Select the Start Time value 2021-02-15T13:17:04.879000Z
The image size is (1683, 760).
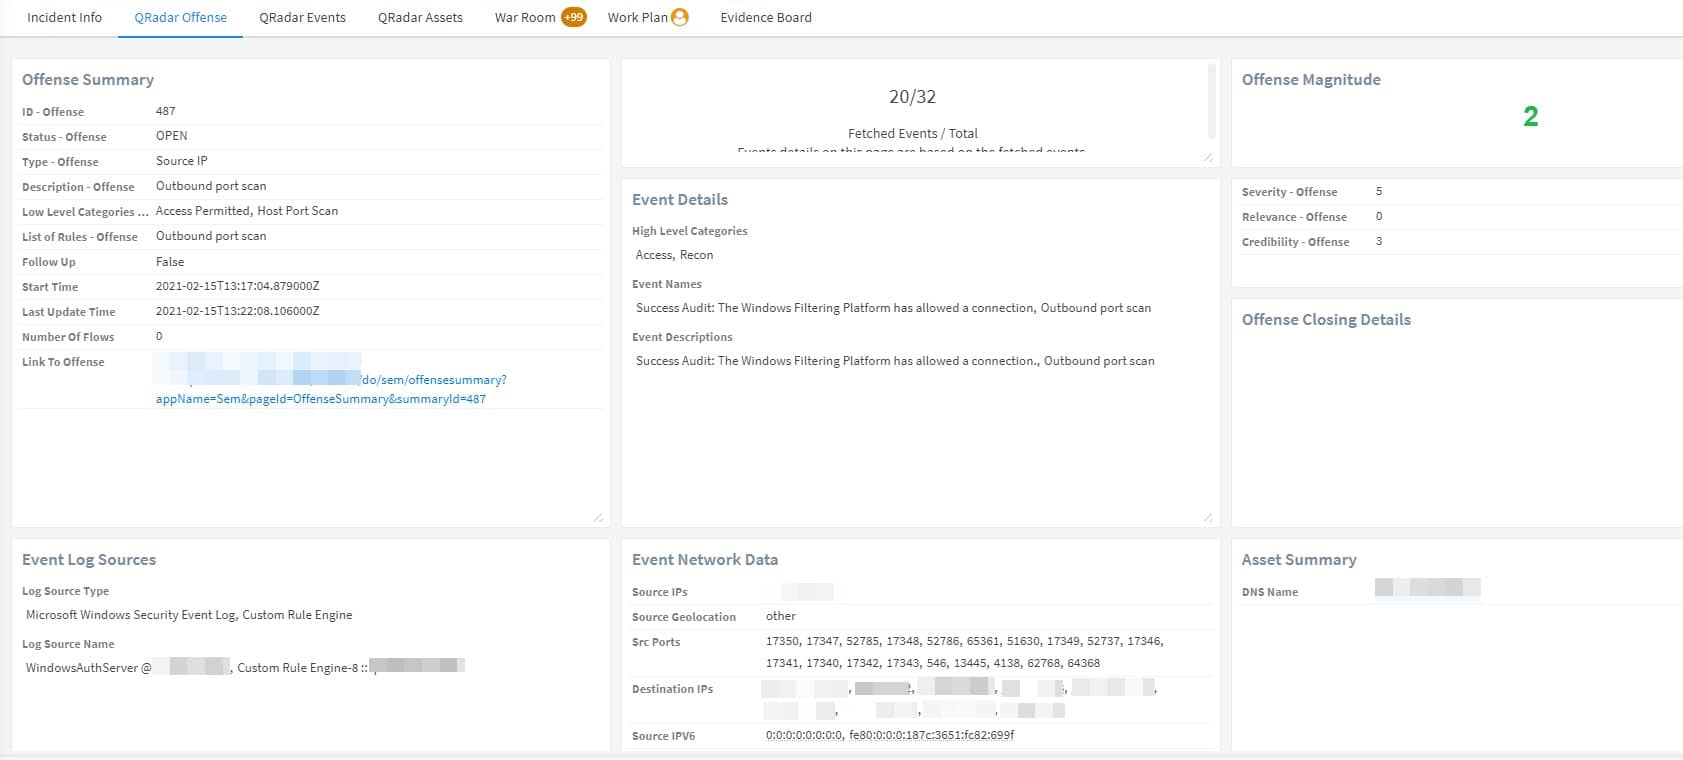238,286
